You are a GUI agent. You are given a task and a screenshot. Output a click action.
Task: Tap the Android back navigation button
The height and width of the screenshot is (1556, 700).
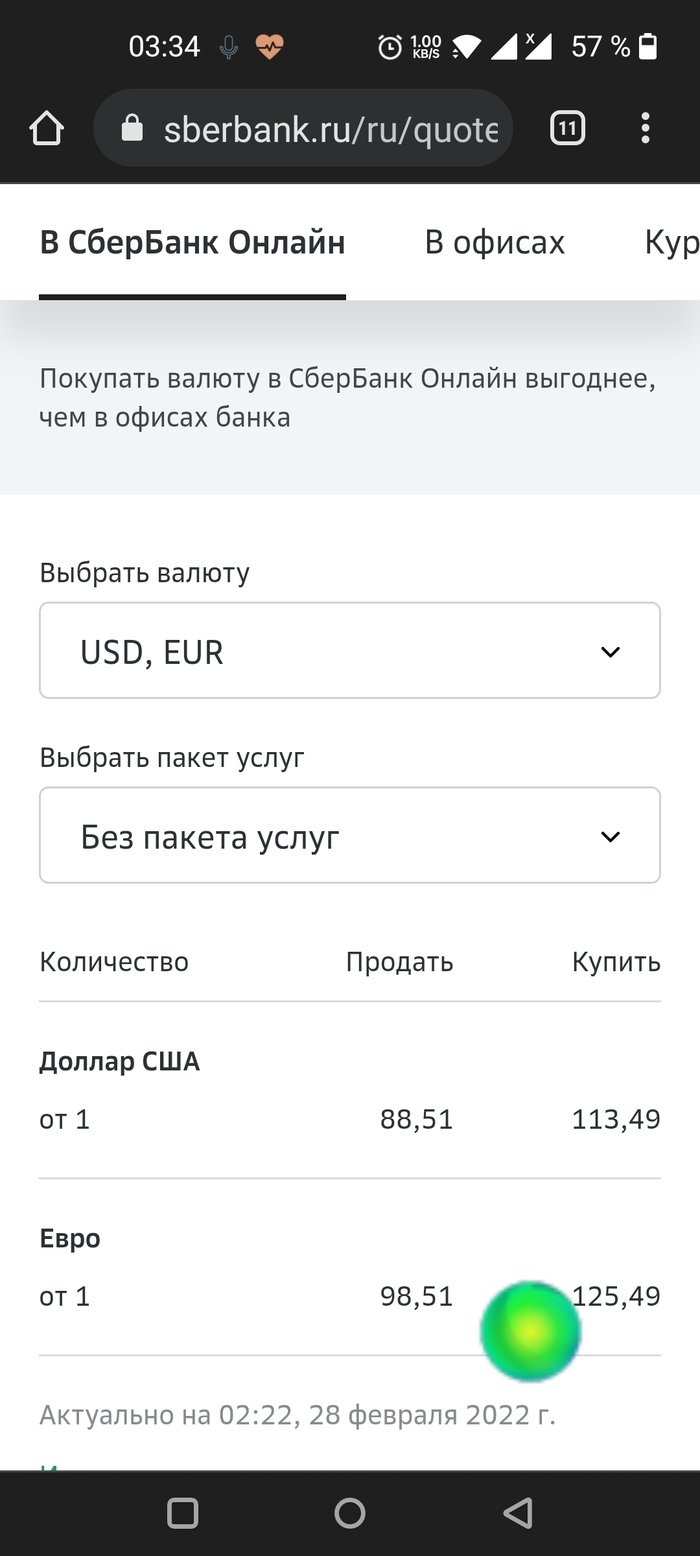click(518, 1512)
